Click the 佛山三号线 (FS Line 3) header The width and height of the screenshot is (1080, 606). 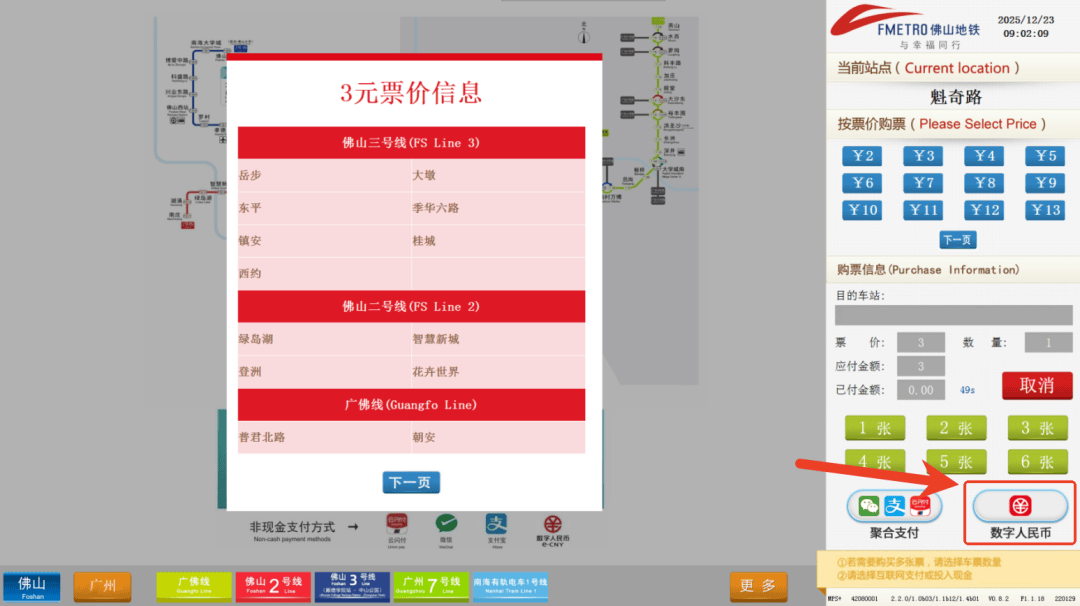click(x=411, y=143)
